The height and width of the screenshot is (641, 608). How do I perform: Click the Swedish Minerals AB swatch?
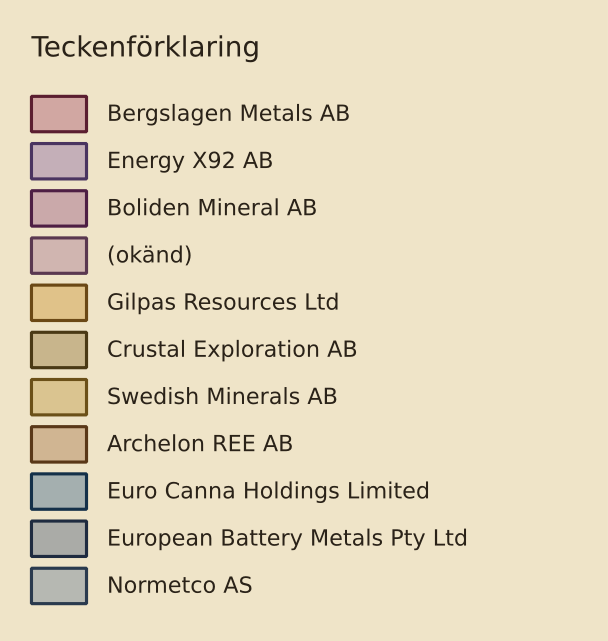click(x=59, y=397)
